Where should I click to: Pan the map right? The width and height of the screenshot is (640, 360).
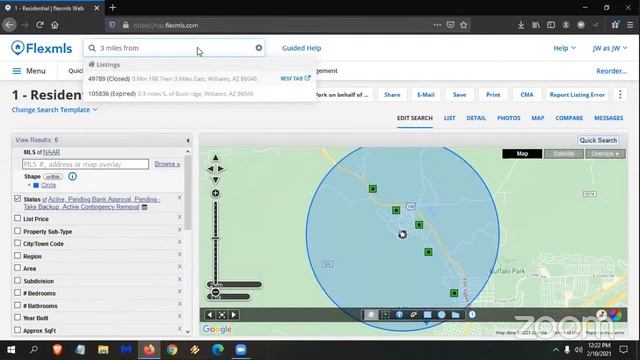tap(221, 169)
